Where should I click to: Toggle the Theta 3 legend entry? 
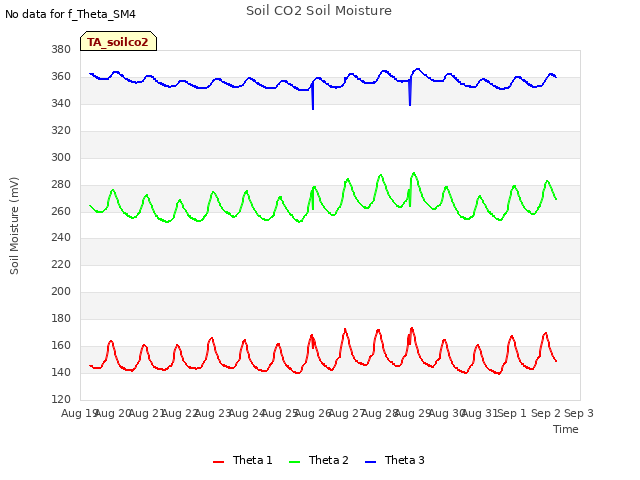tap(395, 460)
